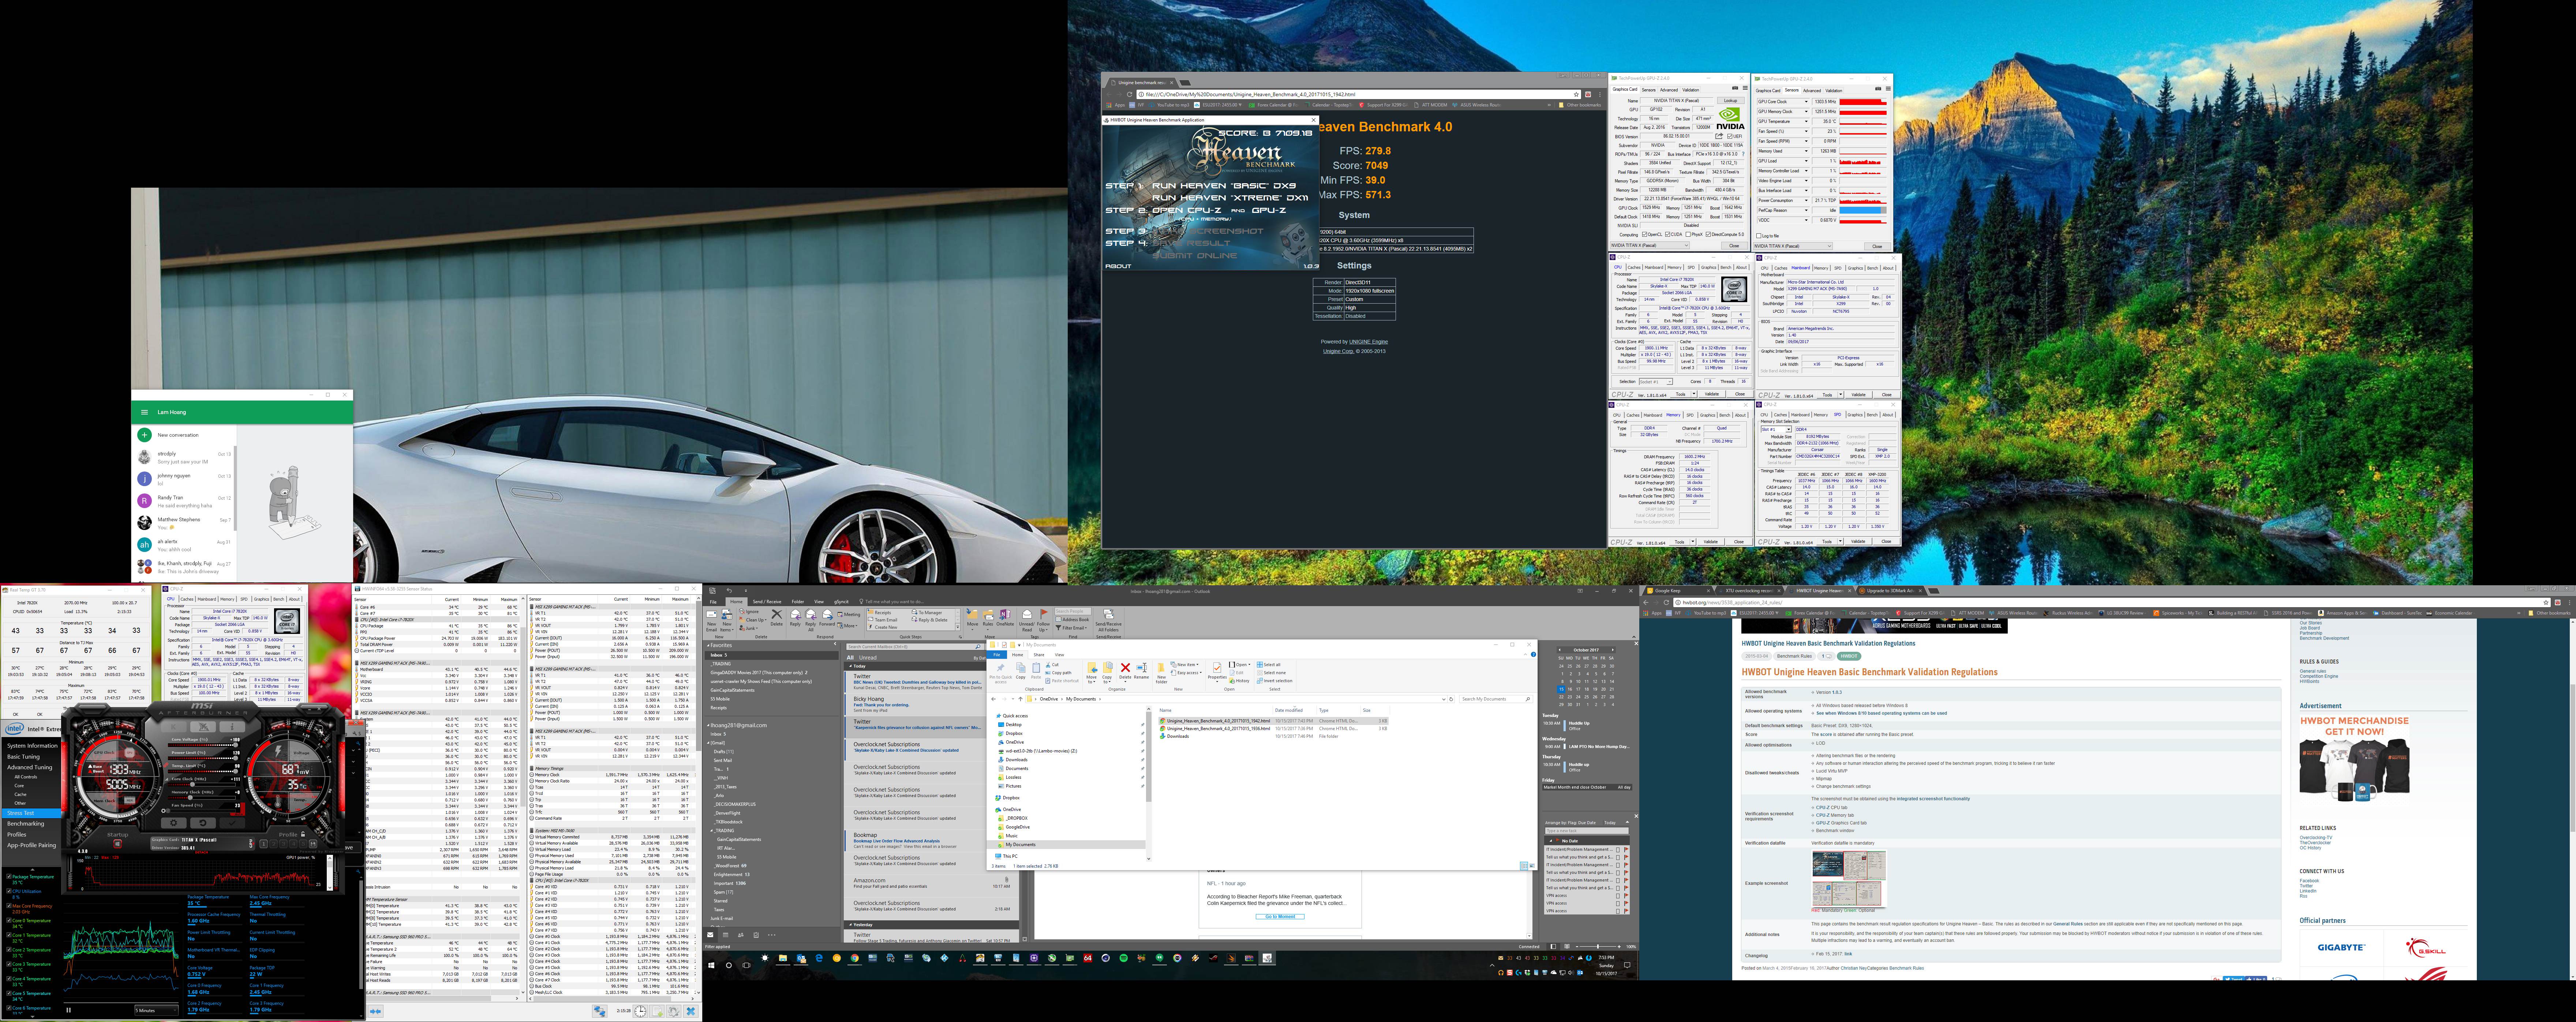The width and height of the screenshot is (2576, 1022).
Task: Switch to Advanced tab in GPU-Z Graphics Card window
Action: [1669, 90]
